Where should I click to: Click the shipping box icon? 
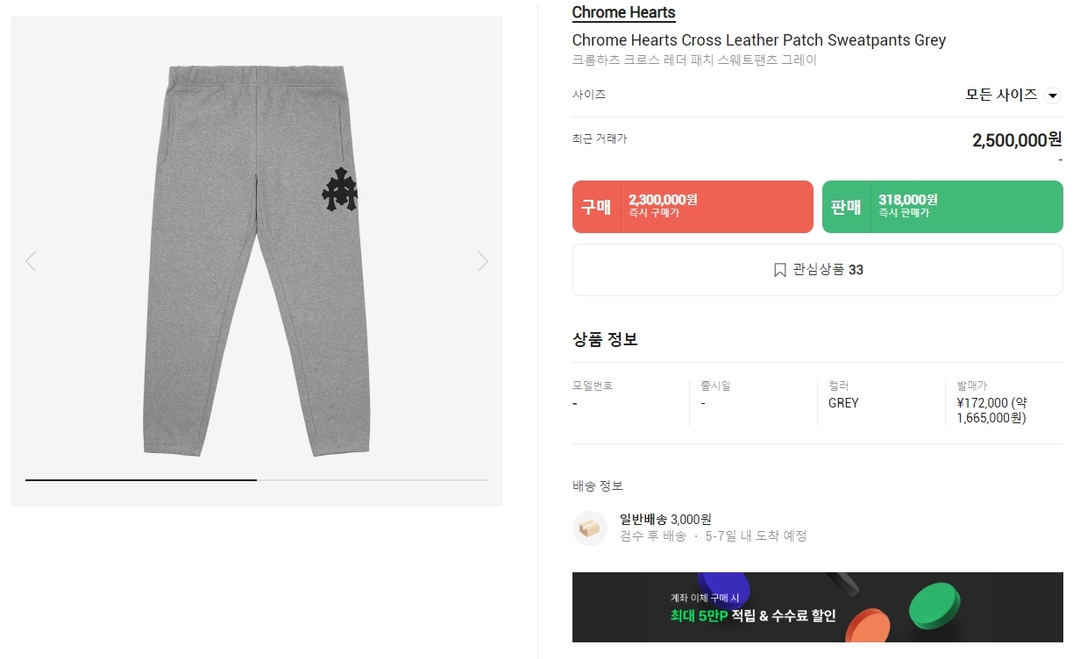[x=590, y=527]
